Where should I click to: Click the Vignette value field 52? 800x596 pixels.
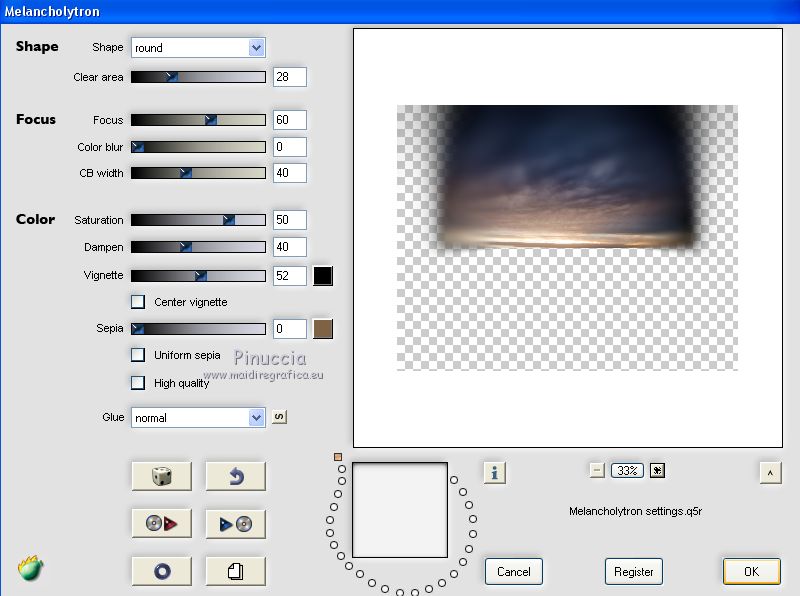(x=290, y=276)
